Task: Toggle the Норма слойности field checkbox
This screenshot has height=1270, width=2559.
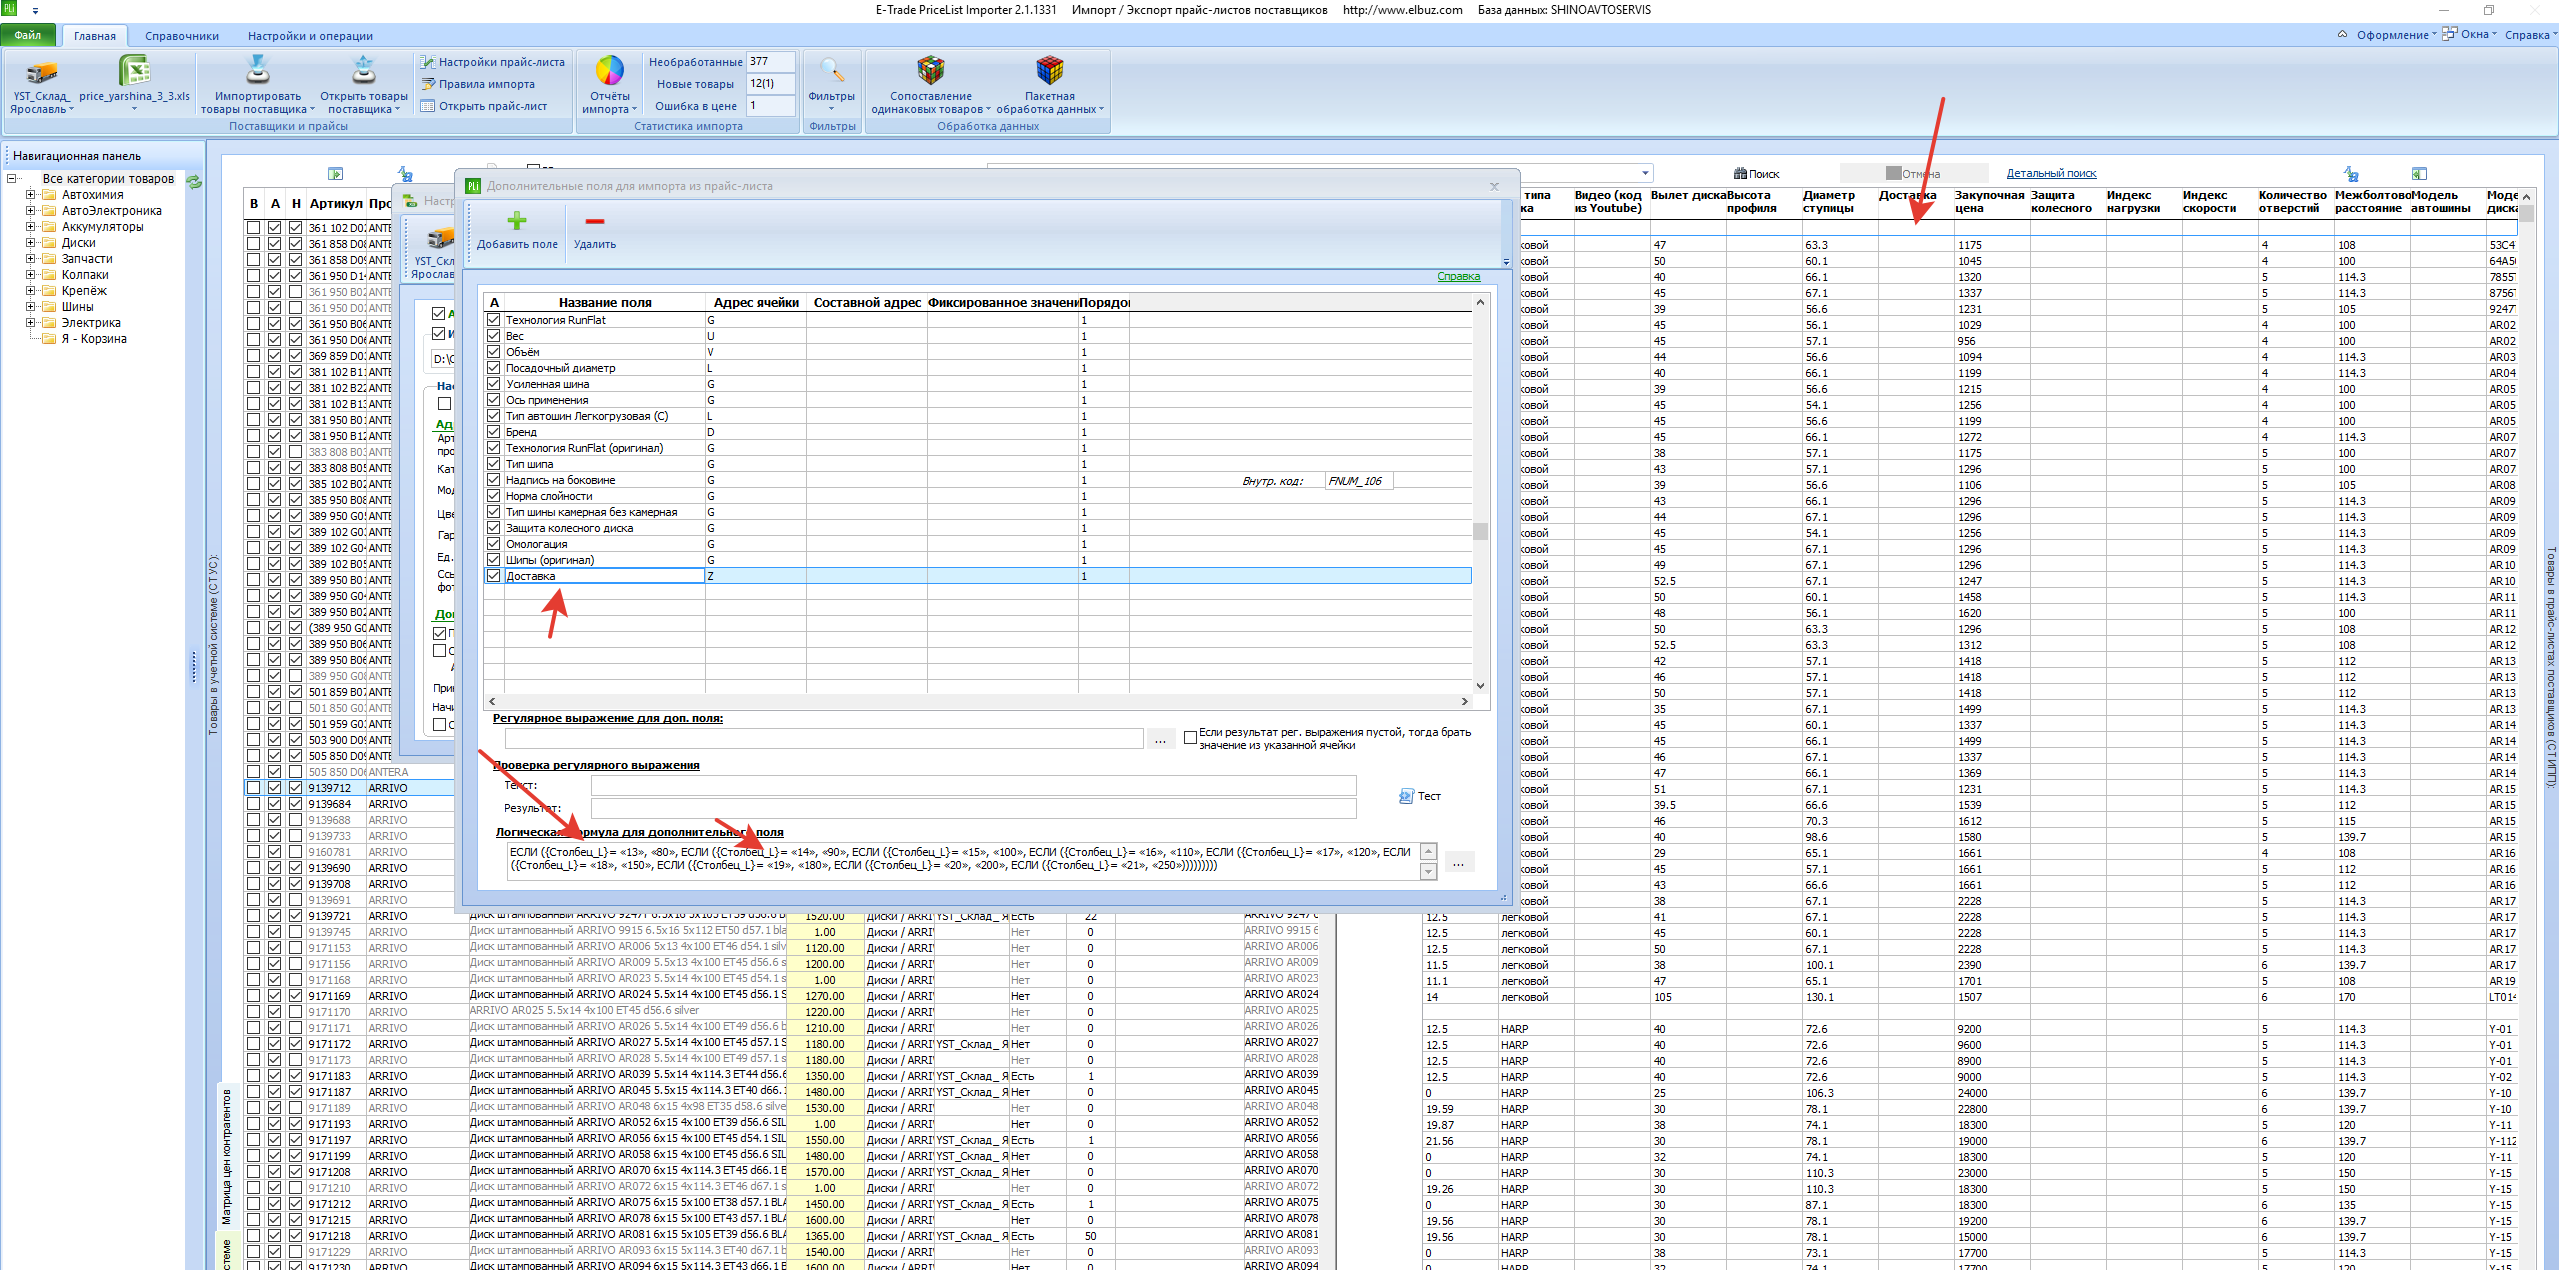Action: [x=493, y=496]
